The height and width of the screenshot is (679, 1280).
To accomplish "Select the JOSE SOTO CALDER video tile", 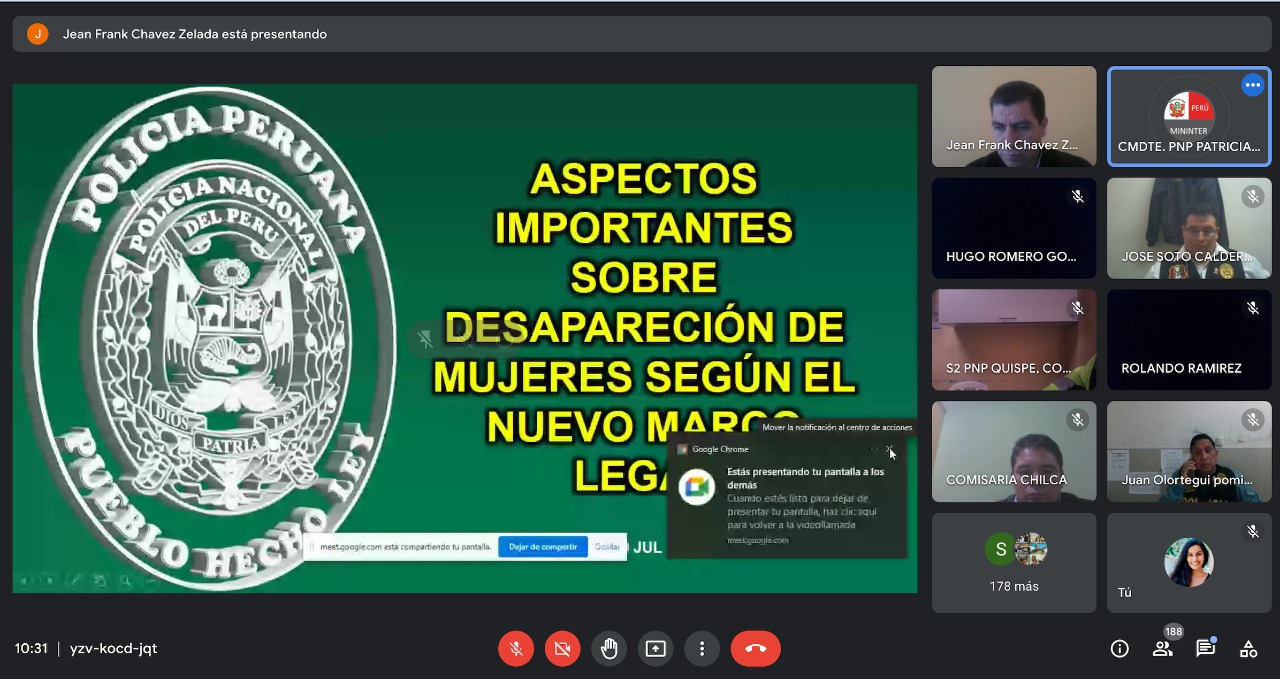I will [1189, 228].
